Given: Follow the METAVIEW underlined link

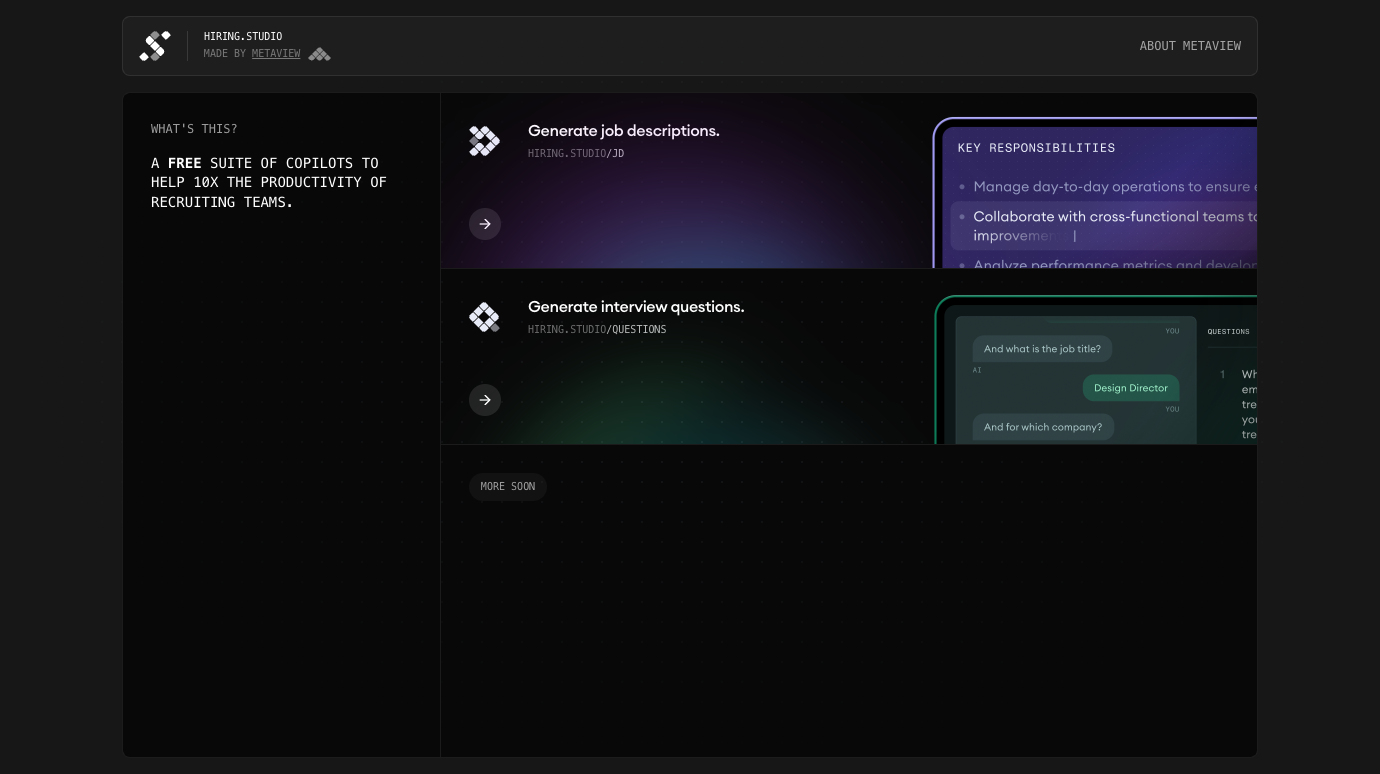Looking at the screenshot, I should click(x=276, y=53).
